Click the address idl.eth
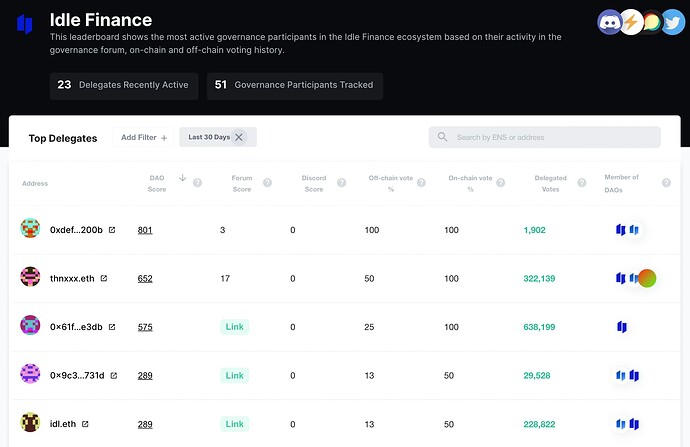 pos(63,424)
